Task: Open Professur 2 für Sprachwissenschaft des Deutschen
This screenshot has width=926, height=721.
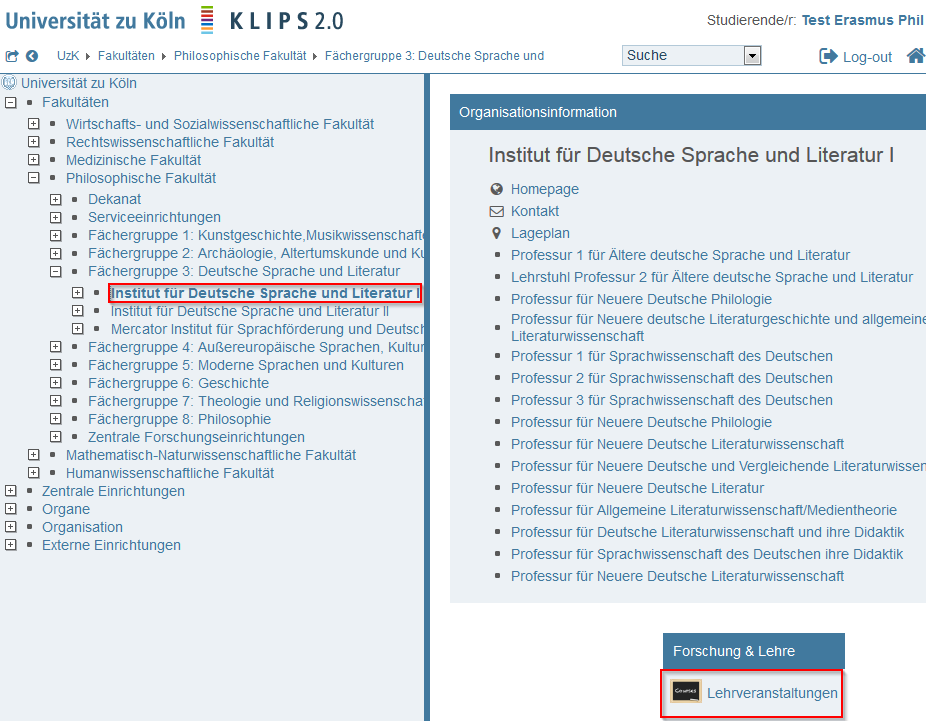Action: pos(671,378)
